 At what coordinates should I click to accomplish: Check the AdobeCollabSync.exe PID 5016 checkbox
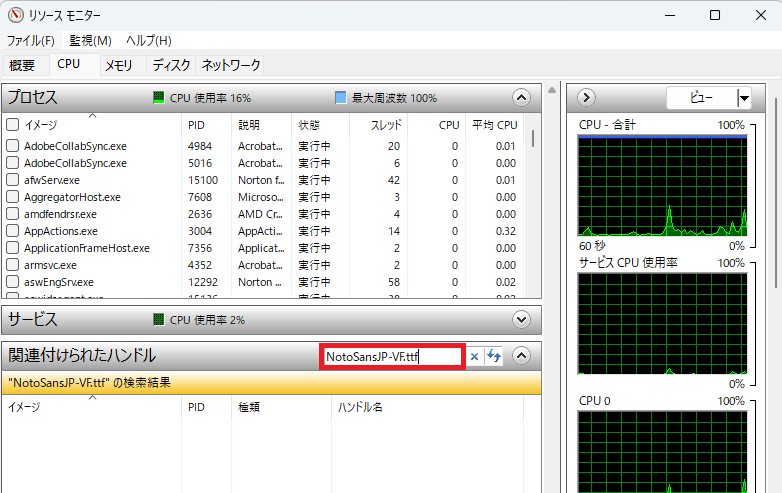(12, 163)
